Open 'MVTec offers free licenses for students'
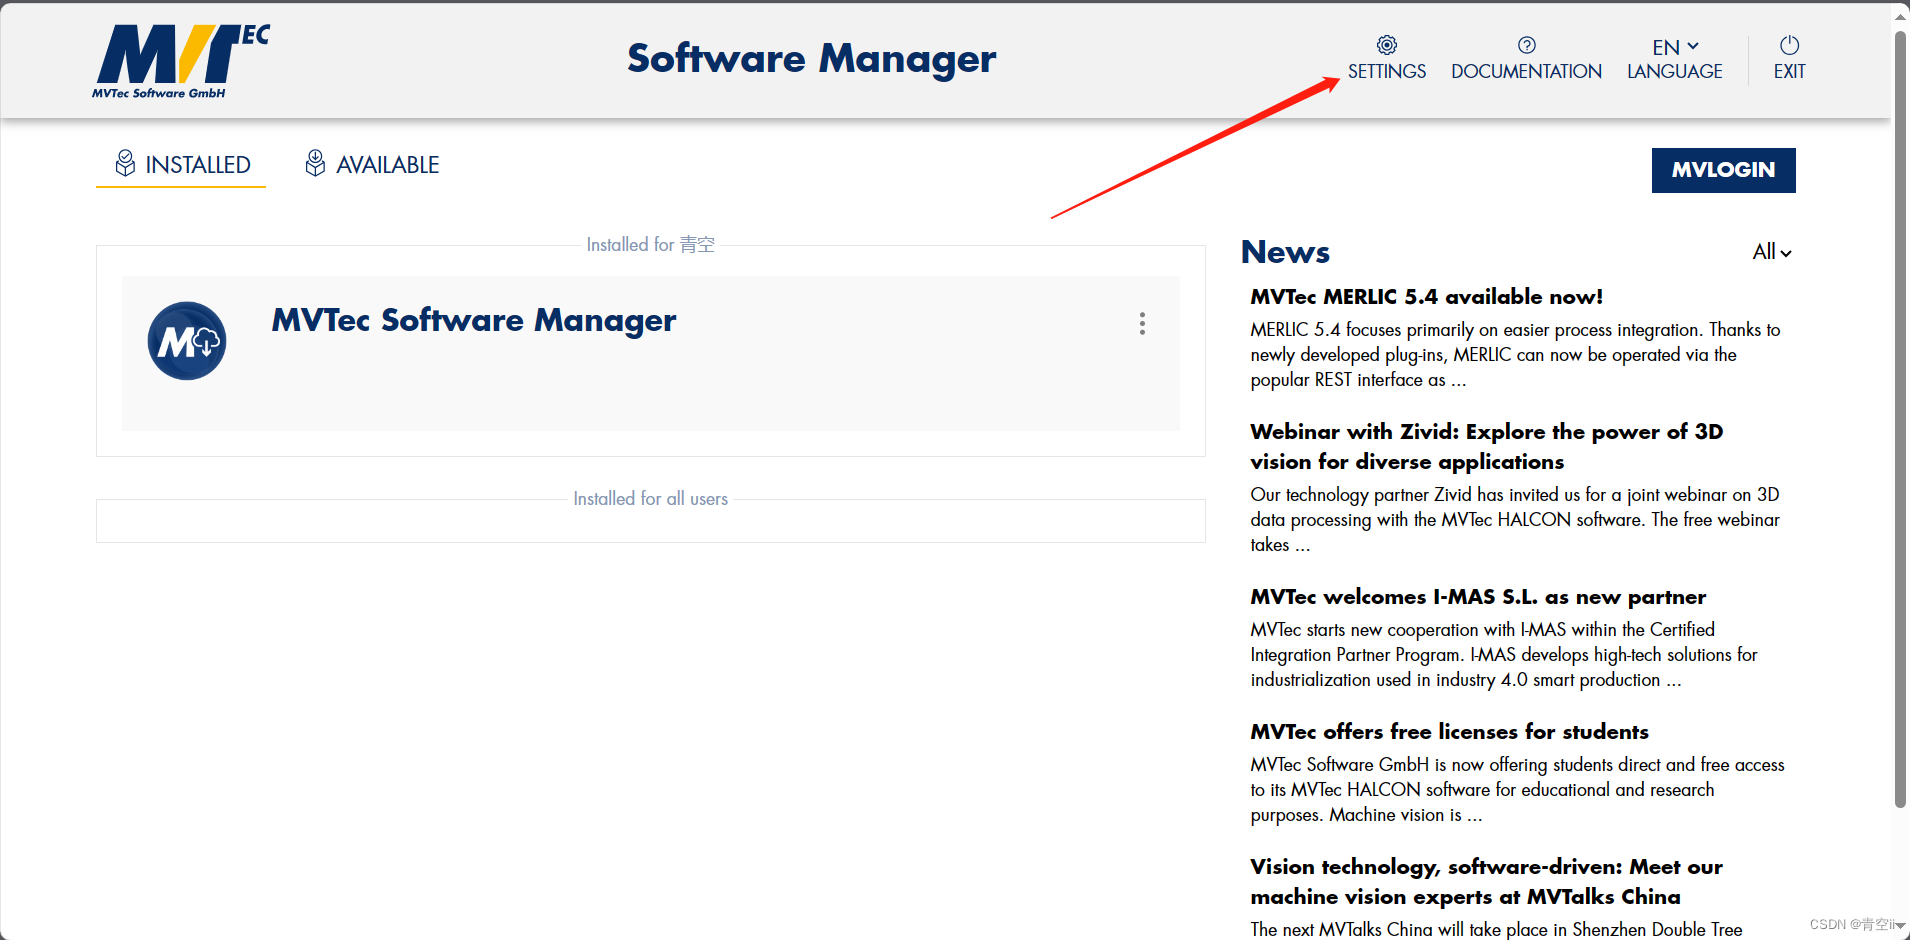This screenshot has width=1910, height=940. tap(1449, 732)
